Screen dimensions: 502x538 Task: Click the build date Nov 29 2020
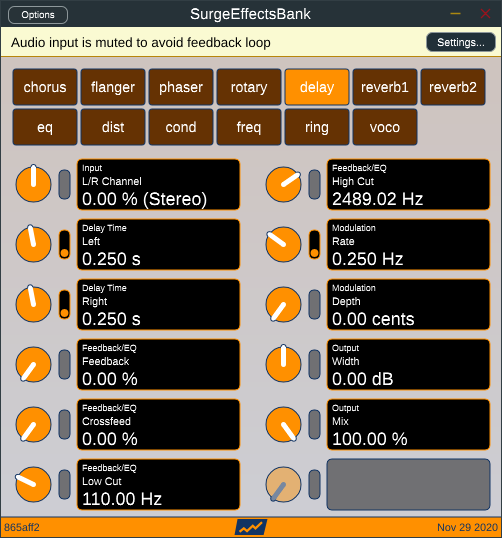point(467,527)
